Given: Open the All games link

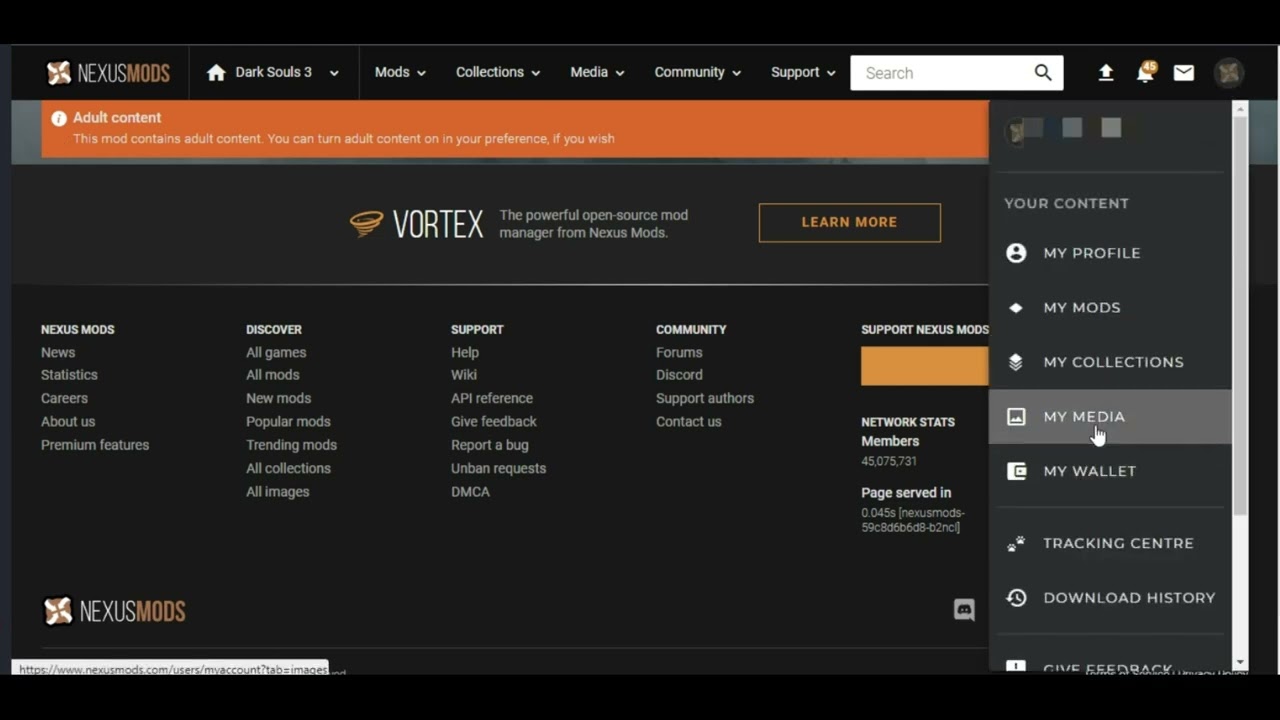Looking at the screenshot, I should [x=276, y=352].
